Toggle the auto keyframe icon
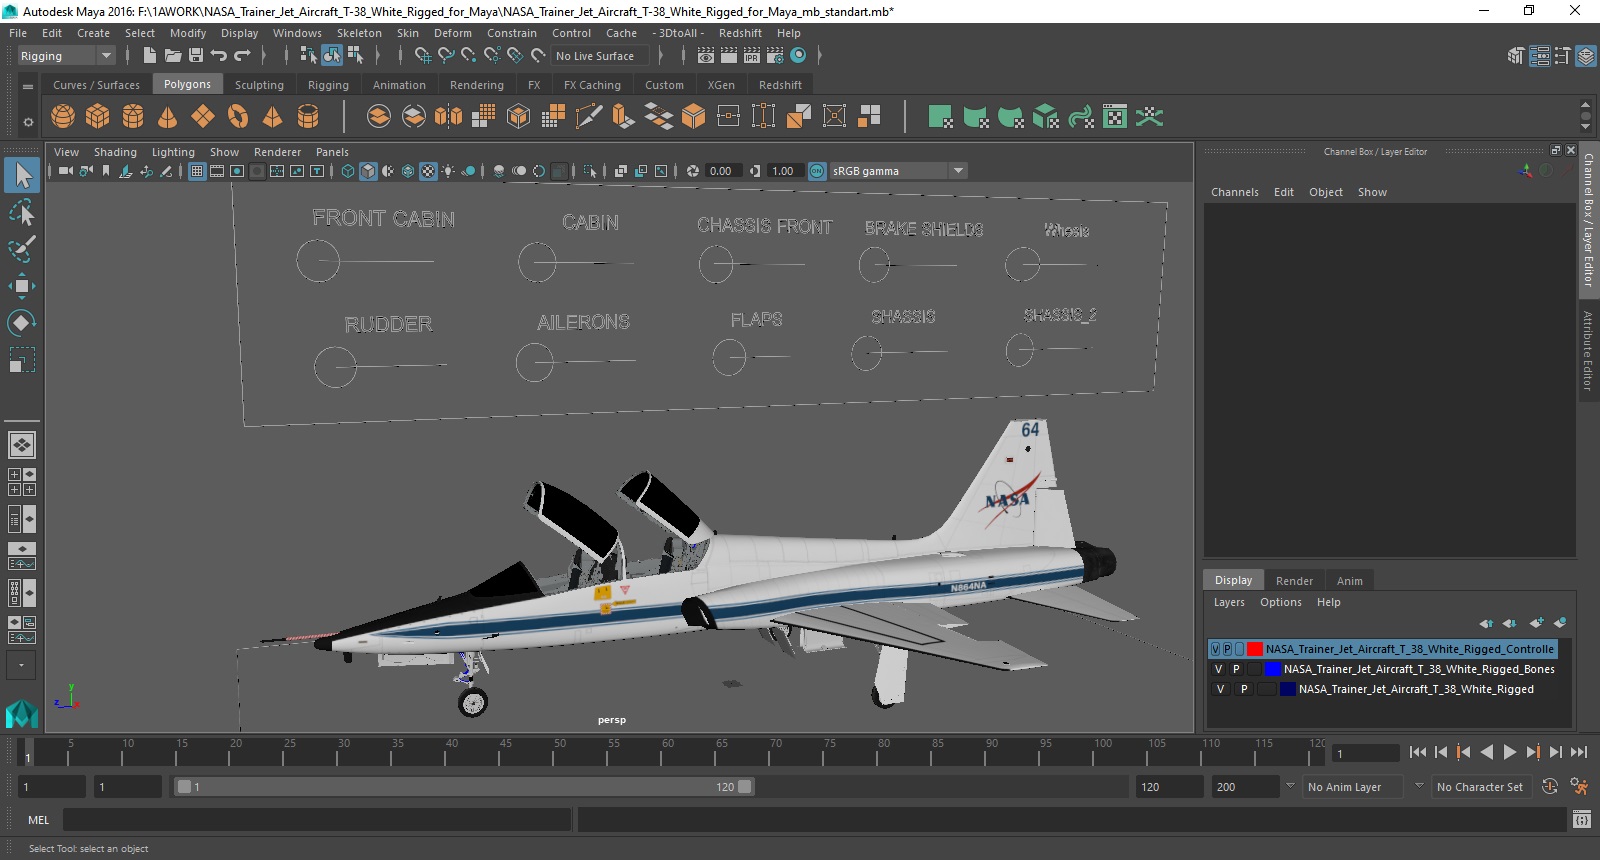The width and height of the screenshot is (1600, 860). [1550, 787]
